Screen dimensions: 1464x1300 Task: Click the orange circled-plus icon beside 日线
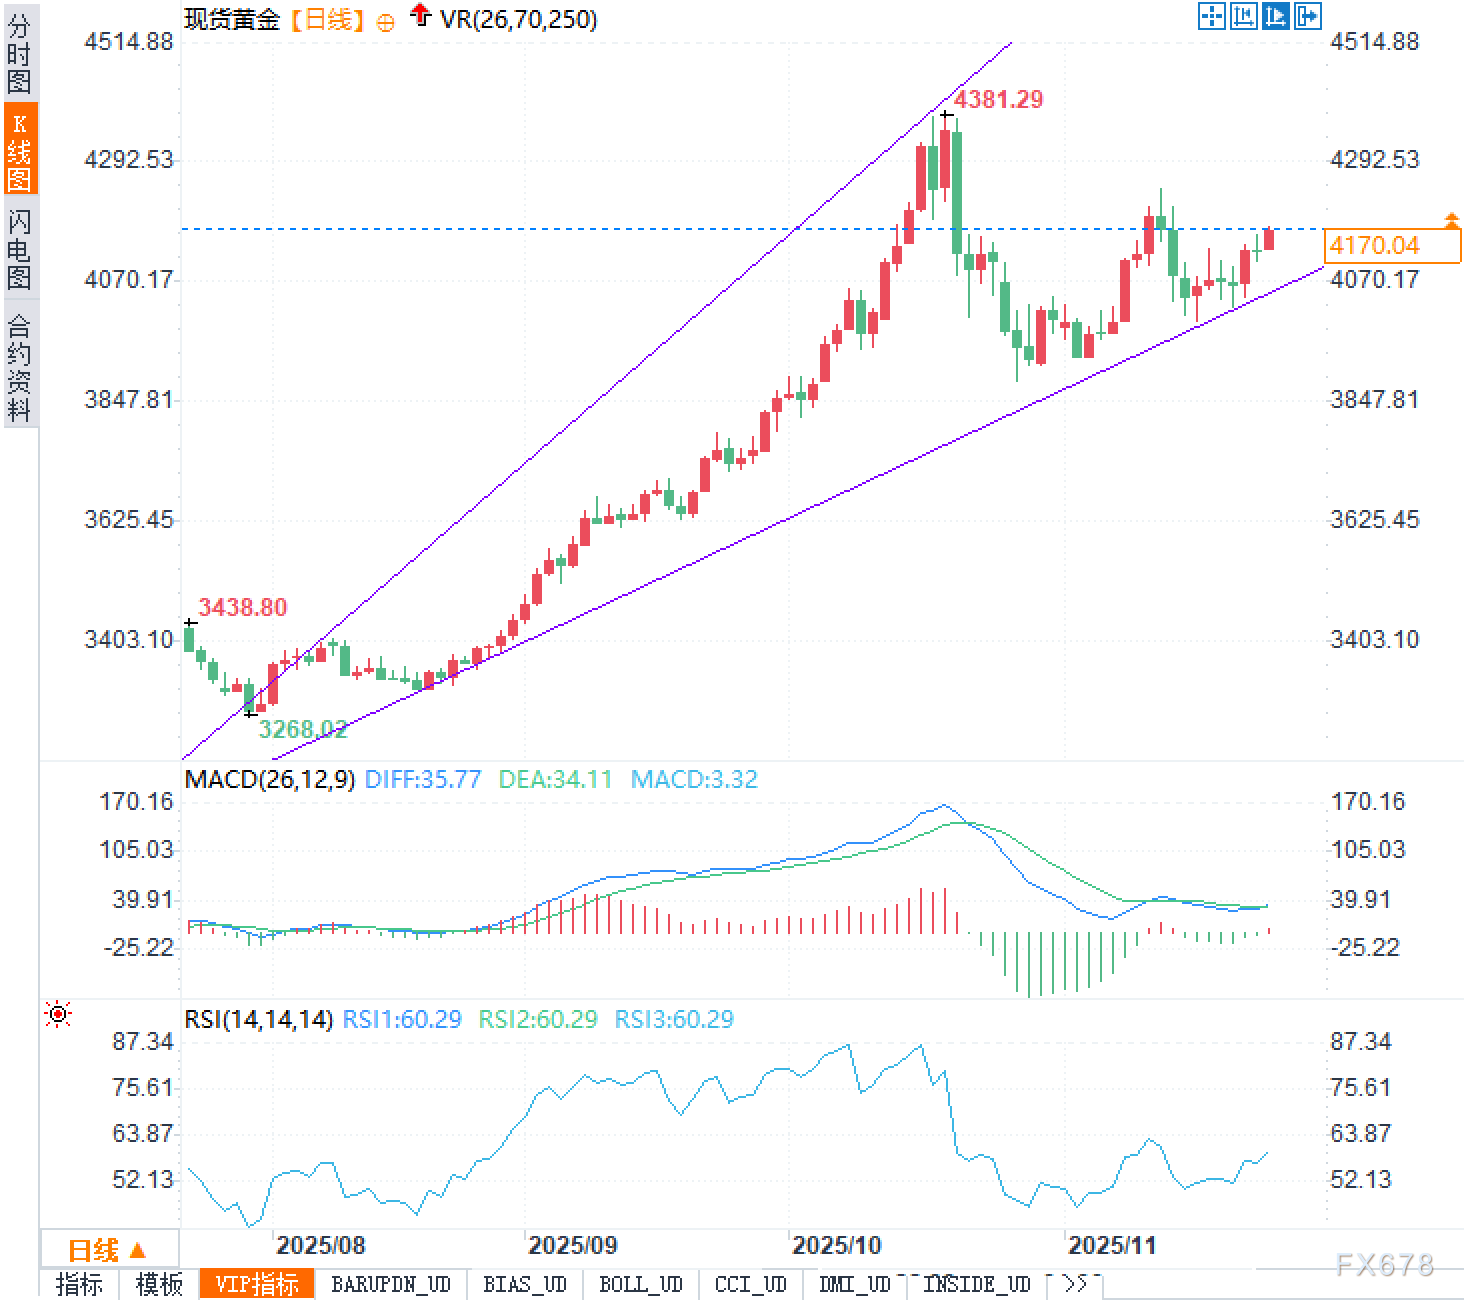(386, 22)
